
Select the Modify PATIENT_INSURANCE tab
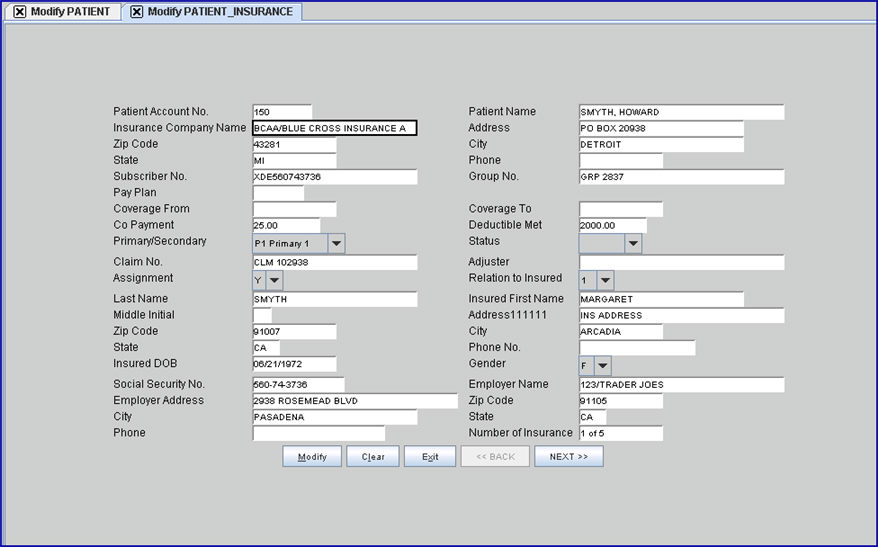pyautogui.click(x=212, y=12)
